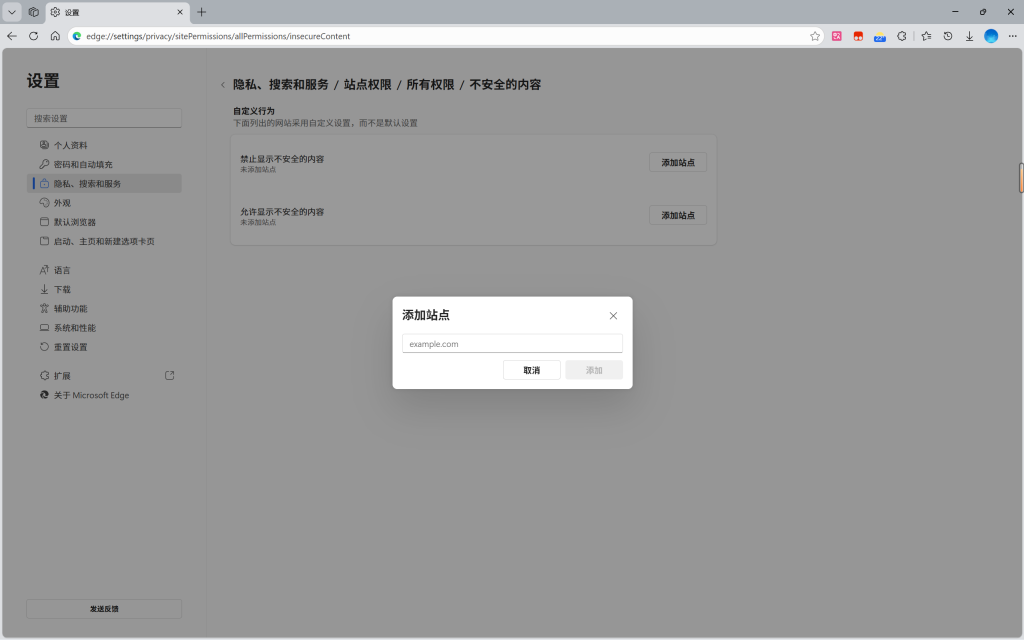Open browser history icon
Image resolution: width=1024 pixels, height=640 pixels.
948,36
